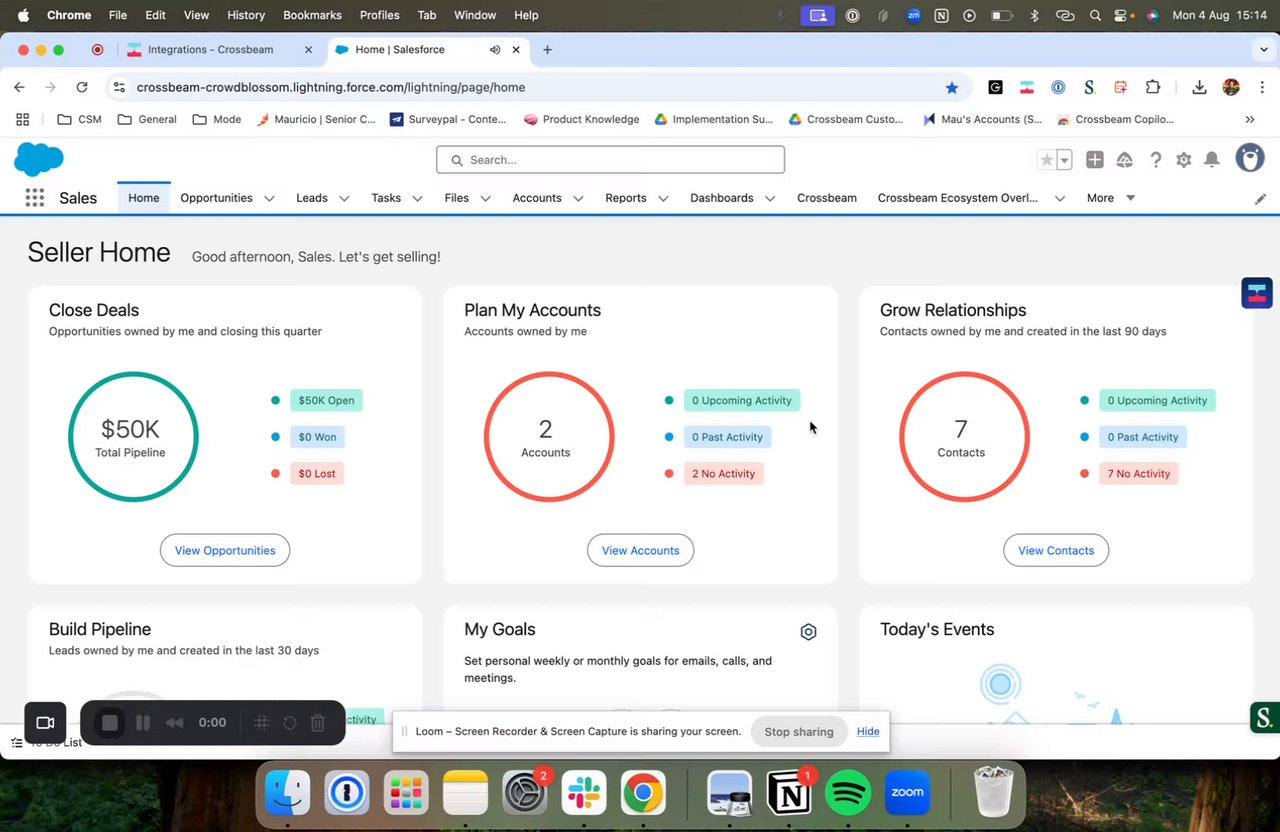Select the Home tab in Sales
The height and width of the screenshot is (832, 1280).
click(x=143, y=198)
